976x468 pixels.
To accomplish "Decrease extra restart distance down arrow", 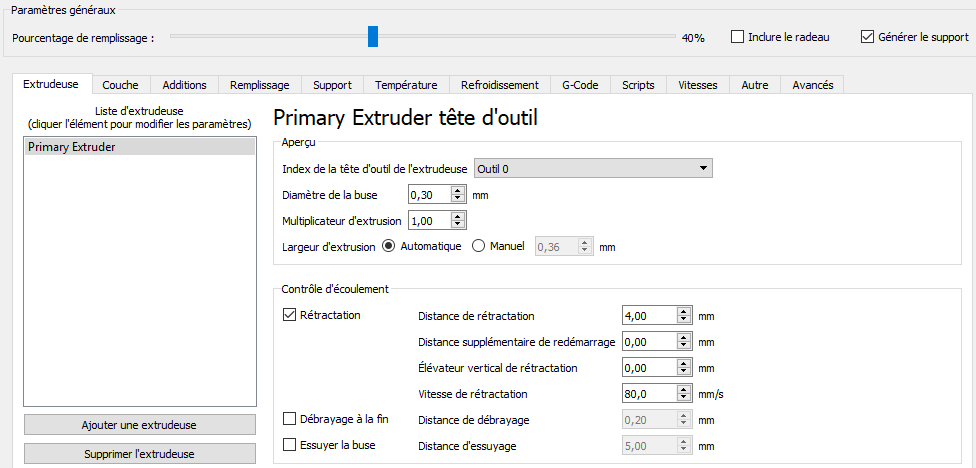I will pyautogui.click(x=684, y=346).
